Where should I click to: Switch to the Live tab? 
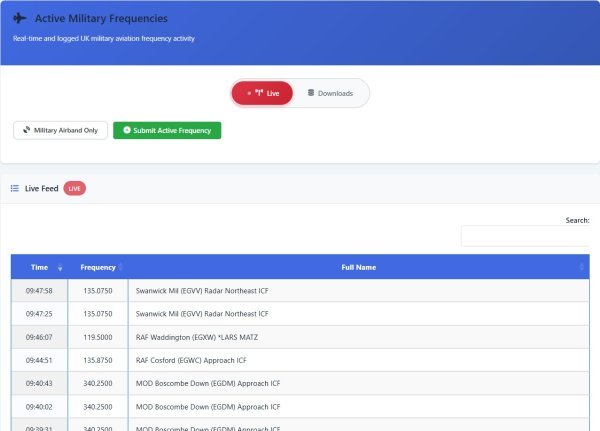(262, 93)
